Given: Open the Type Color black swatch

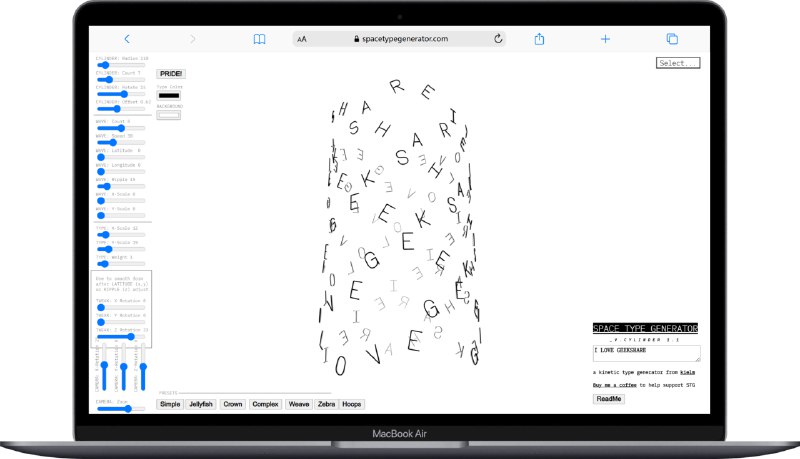Looking at the screenshot, I should (x=169, y=96).
